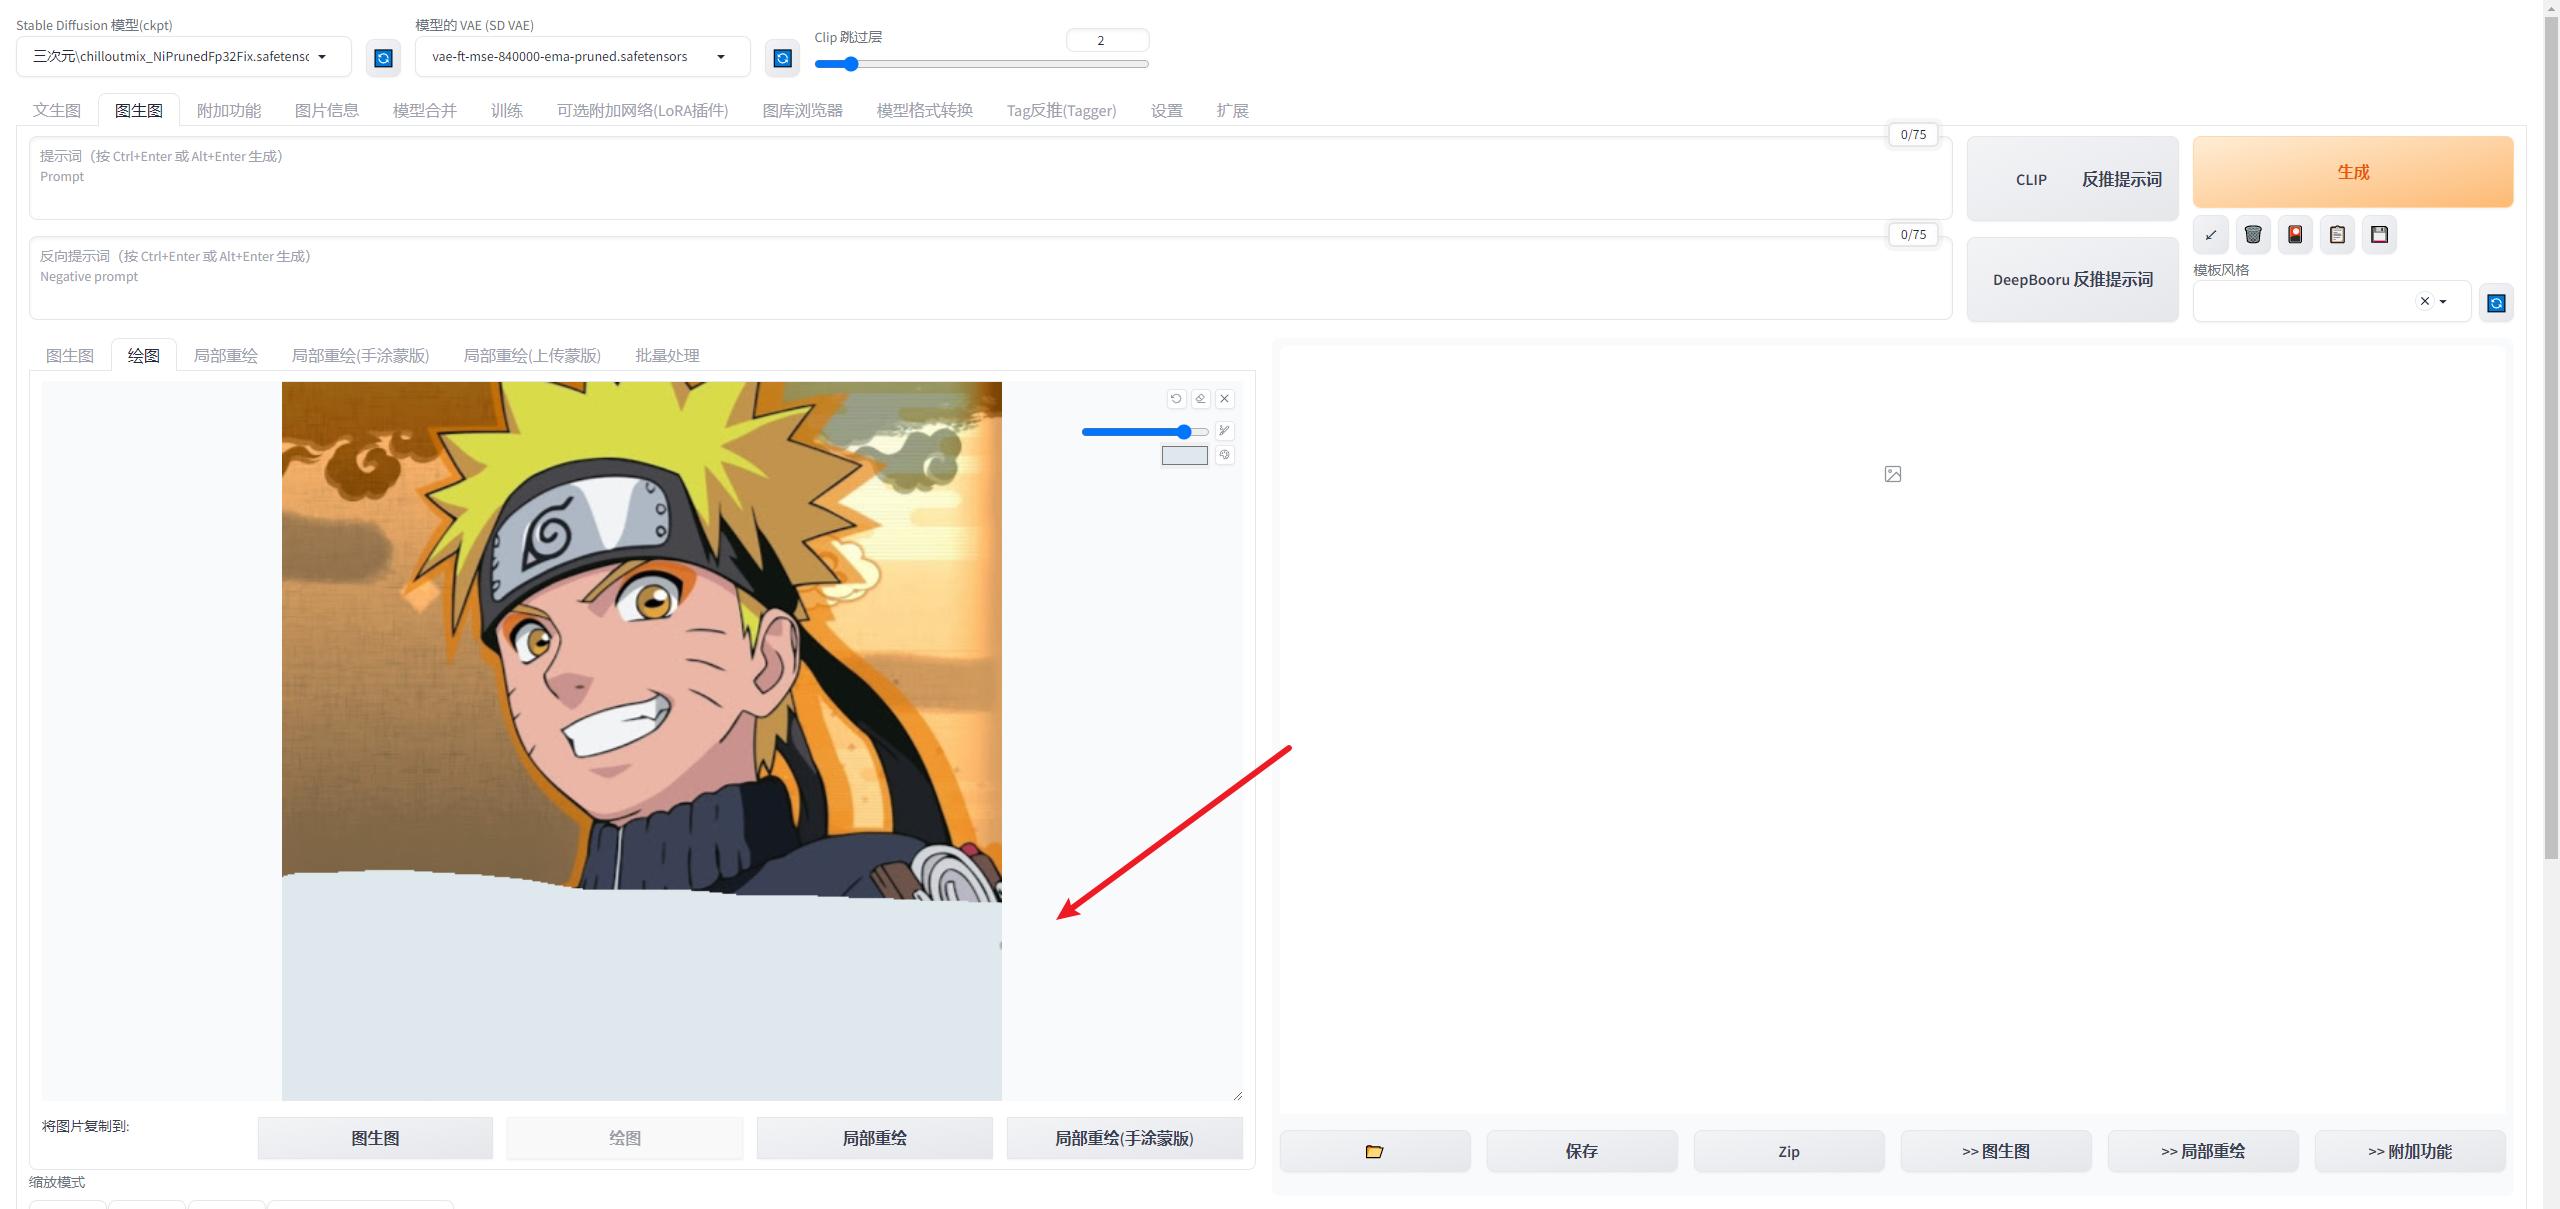The width and height of the screenshot is (2560, 1209).
Task: Switch to the 图库浏览器 tab
Action: click(x=803, y=111)
